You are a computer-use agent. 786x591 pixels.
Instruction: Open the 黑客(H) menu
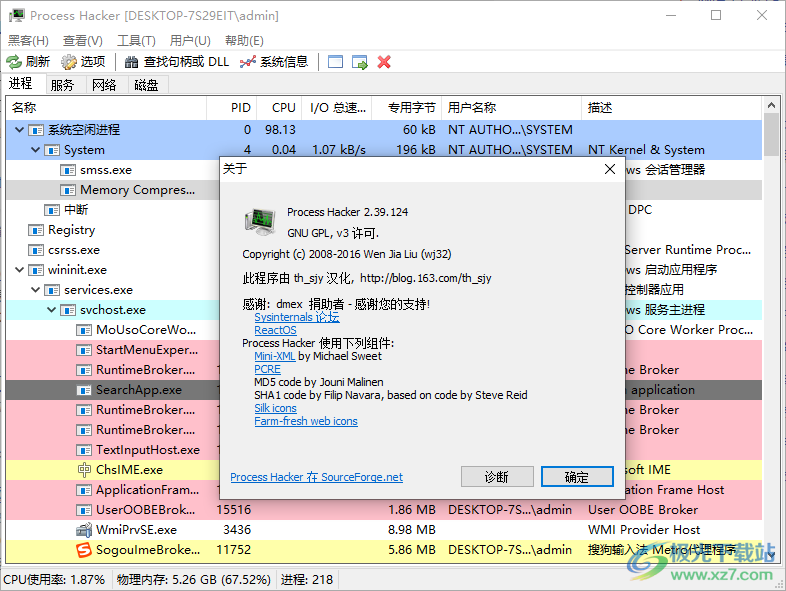pos(28,41)
